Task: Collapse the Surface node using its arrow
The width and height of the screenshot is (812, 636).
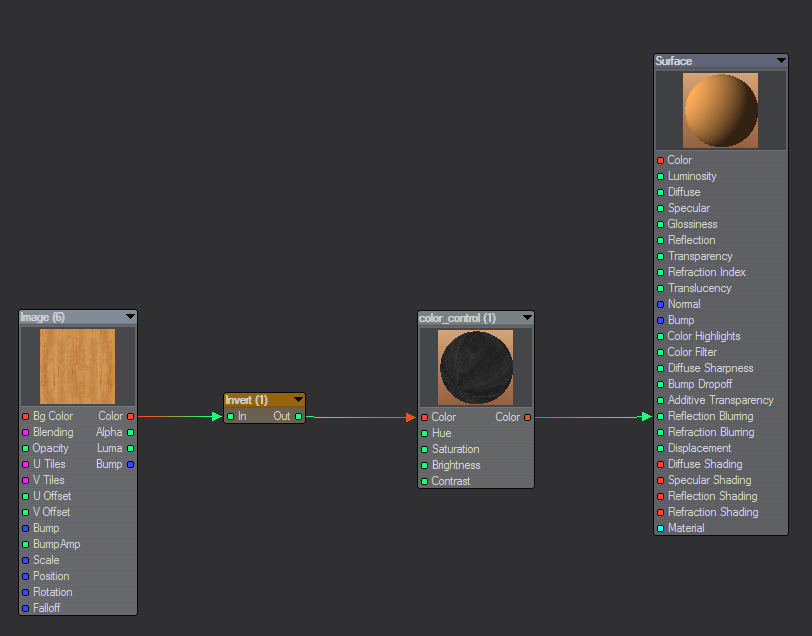Action: [x=780, y=61]
